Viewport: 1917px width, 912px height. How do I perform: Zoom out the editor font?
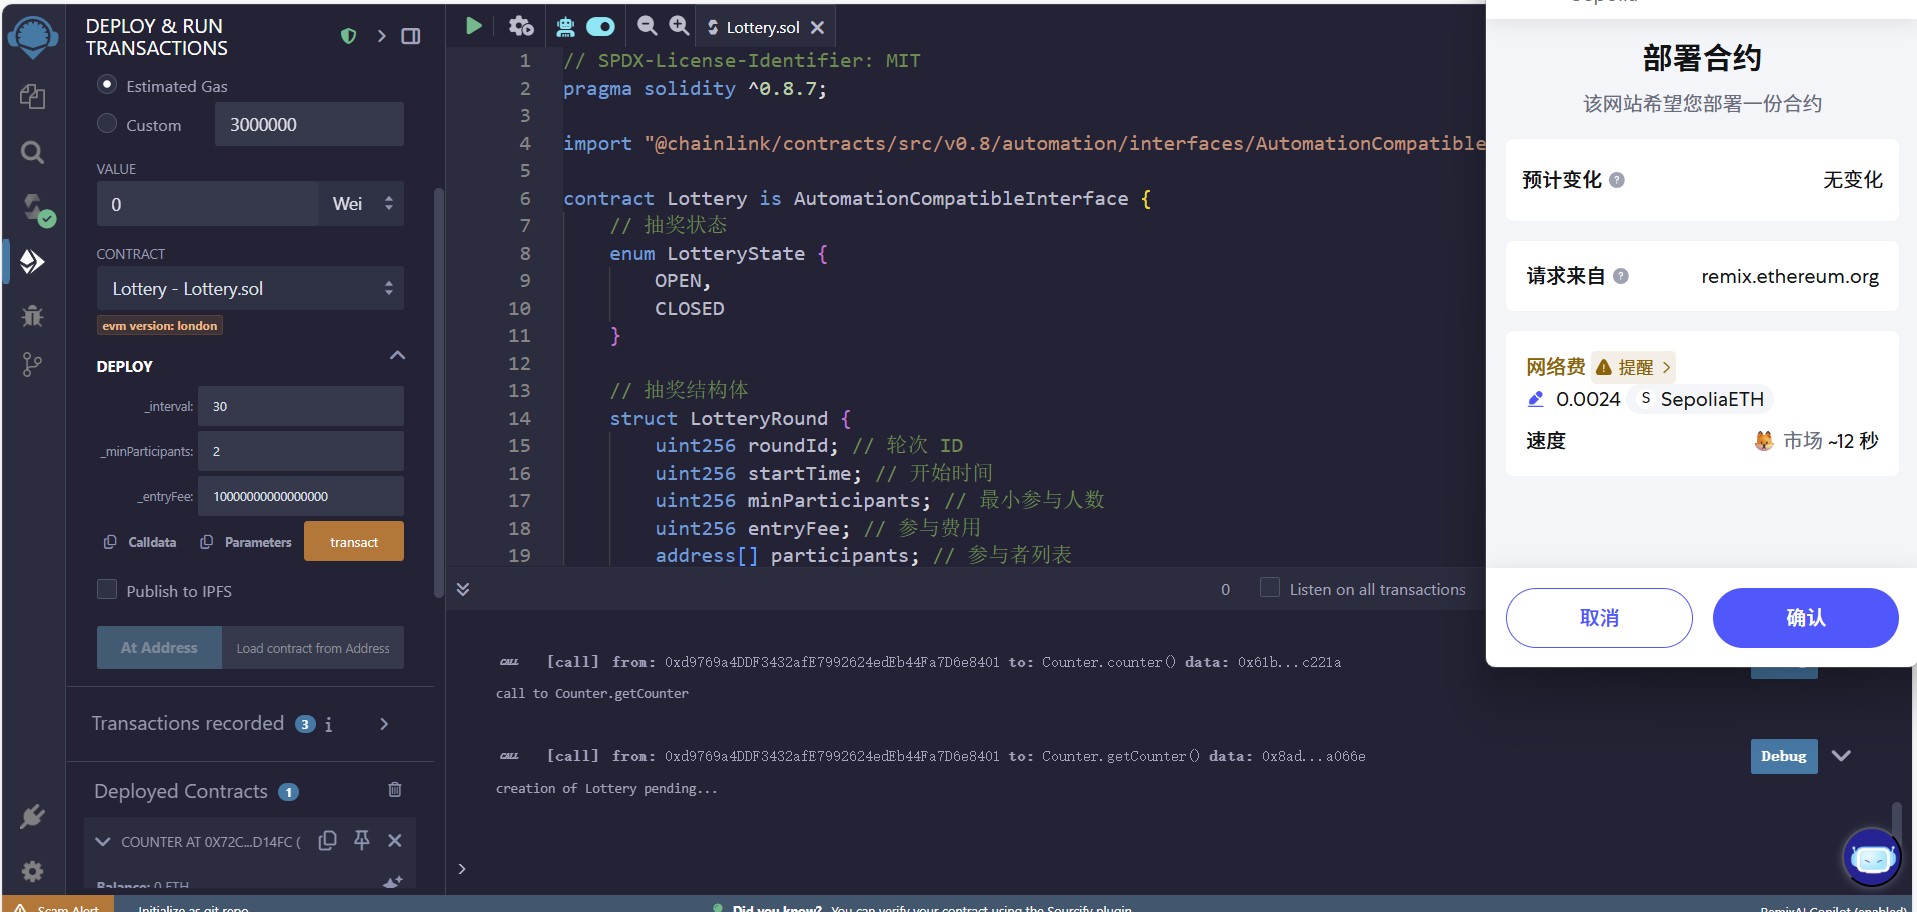647,26
